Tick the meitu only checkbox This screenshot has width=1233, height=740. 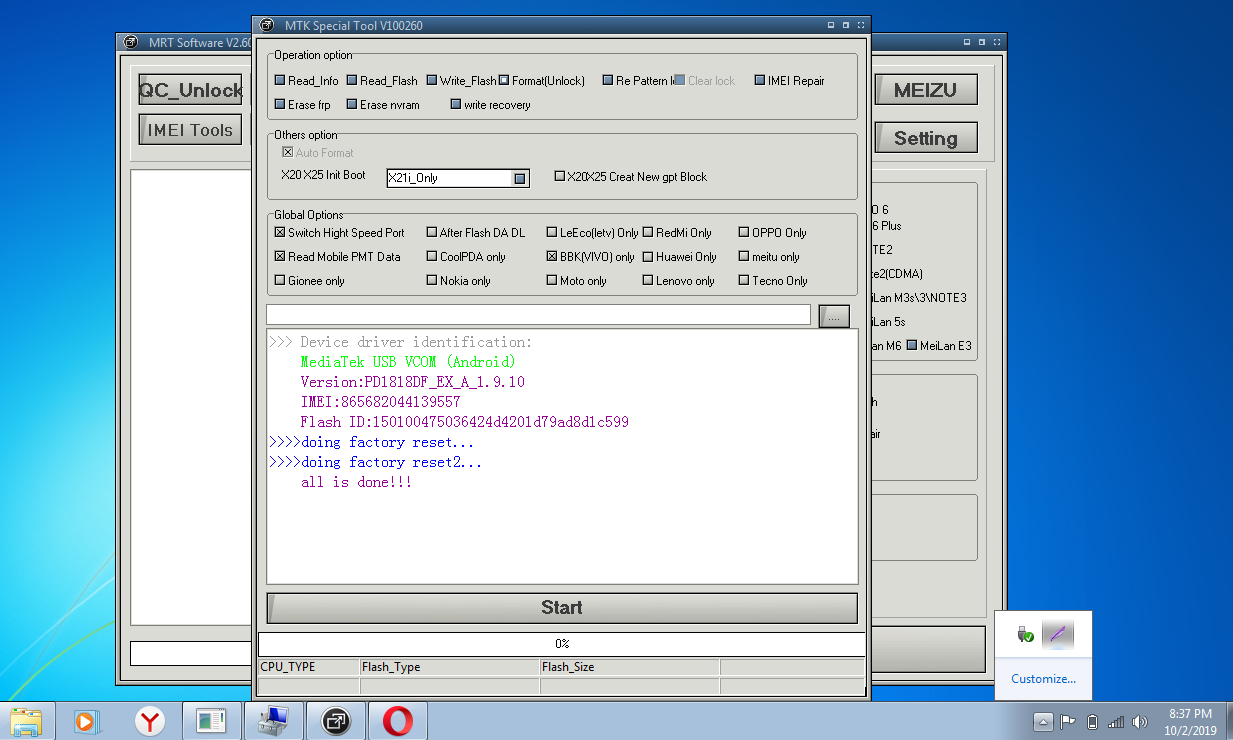[x=744, y=257]
